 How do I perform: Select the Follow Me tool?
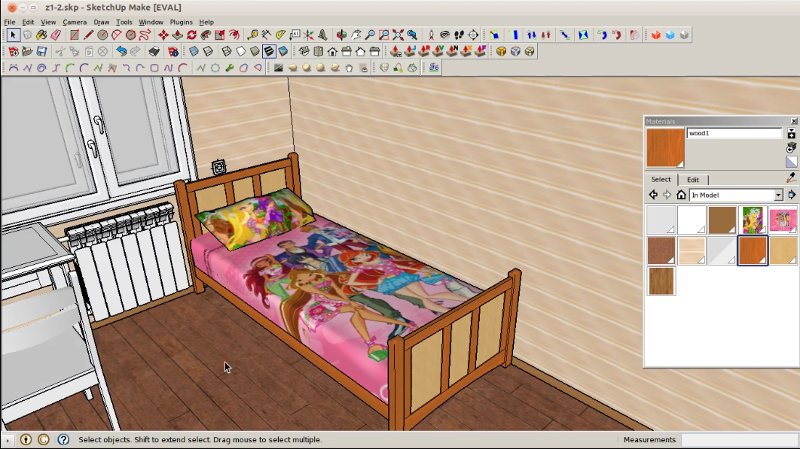click(206, 35)
